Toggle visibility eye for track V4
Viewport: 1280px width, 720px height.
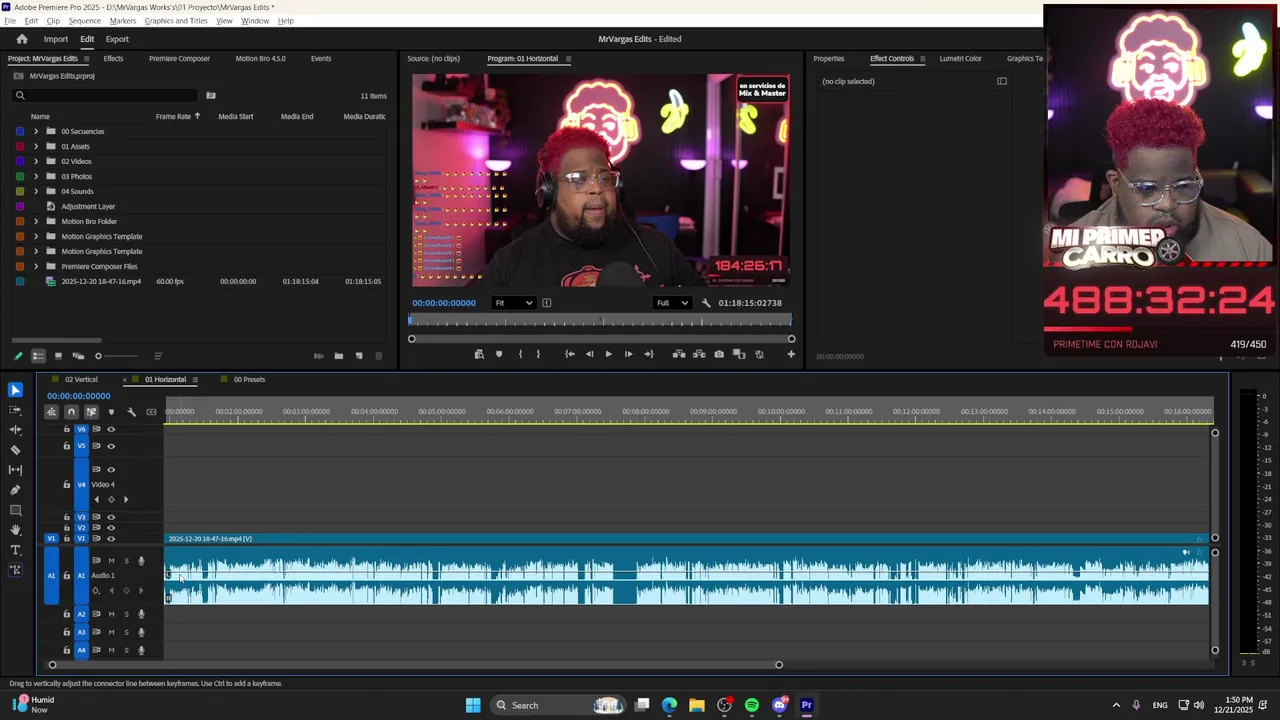(111, 469)
